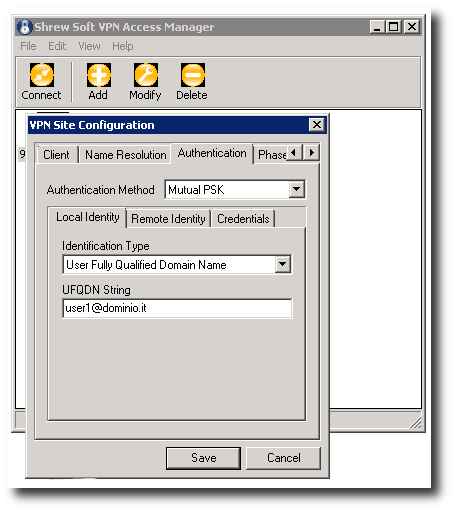
Task: Select the Local Identity sub-tab
Action: point(88,217)
